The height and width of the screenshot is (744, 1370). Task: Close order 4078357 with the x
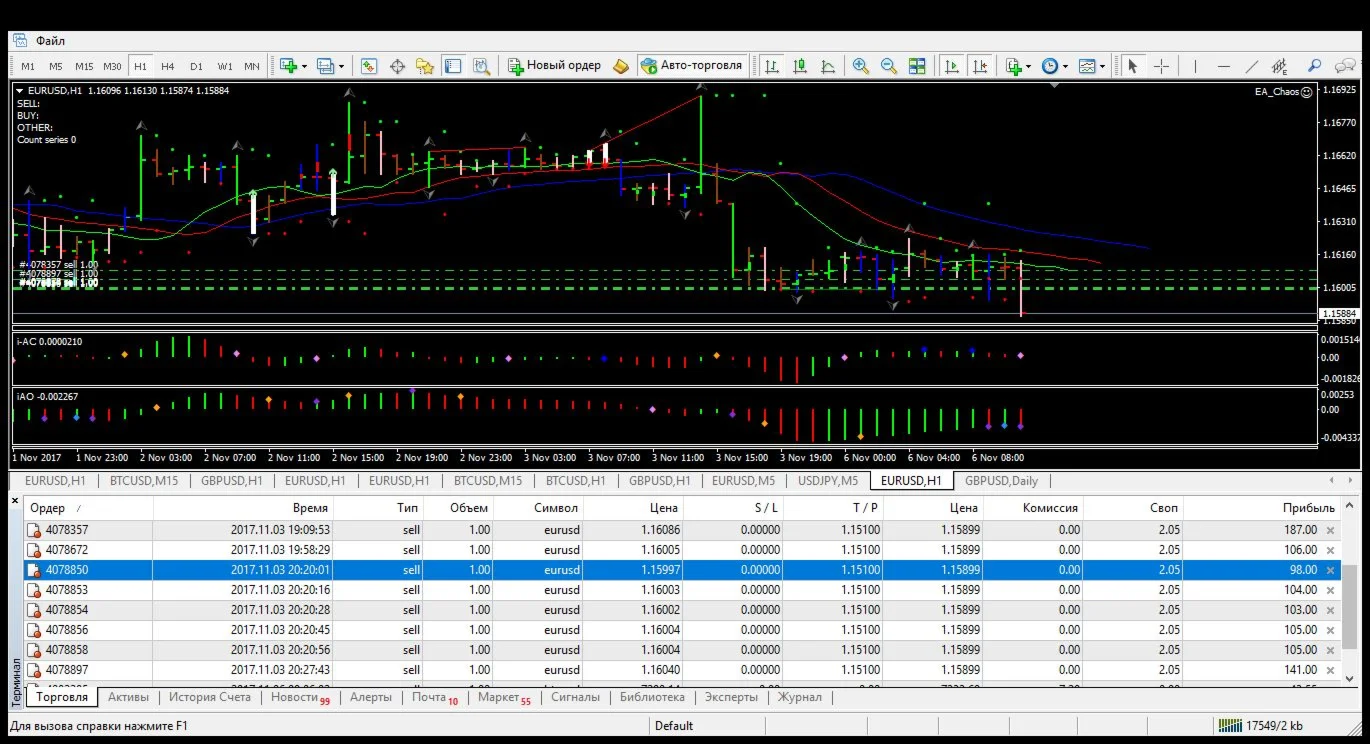(1330, 530)
